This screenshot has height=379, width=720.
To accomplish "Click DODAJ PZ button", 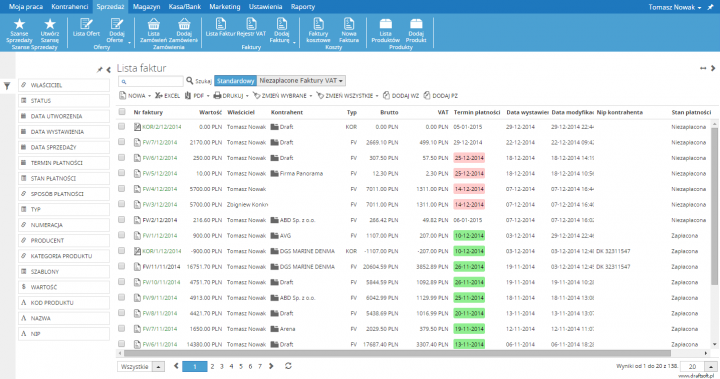I will click(x=440, y=96).
